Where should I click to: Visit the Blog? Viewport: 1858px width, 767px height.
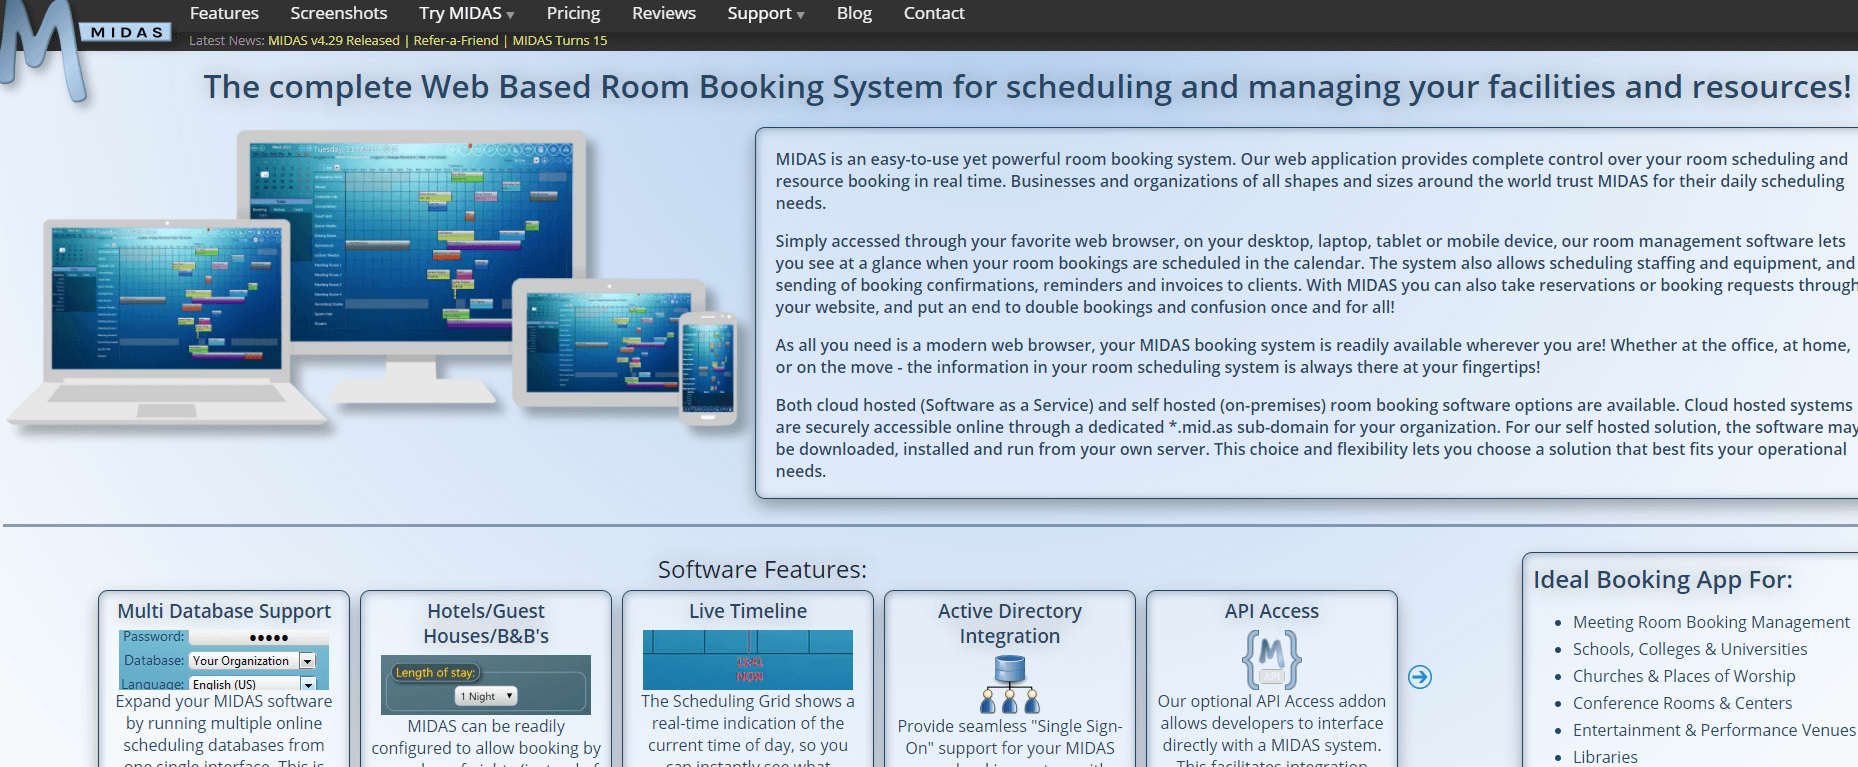point(854,13)
